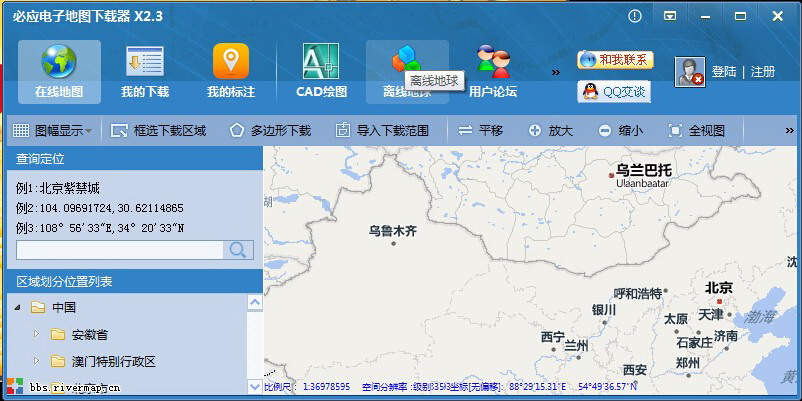The image size is (802, 401).
Task: Select 框选下载区域 rectangle download tool
Action: coord(159,131)
